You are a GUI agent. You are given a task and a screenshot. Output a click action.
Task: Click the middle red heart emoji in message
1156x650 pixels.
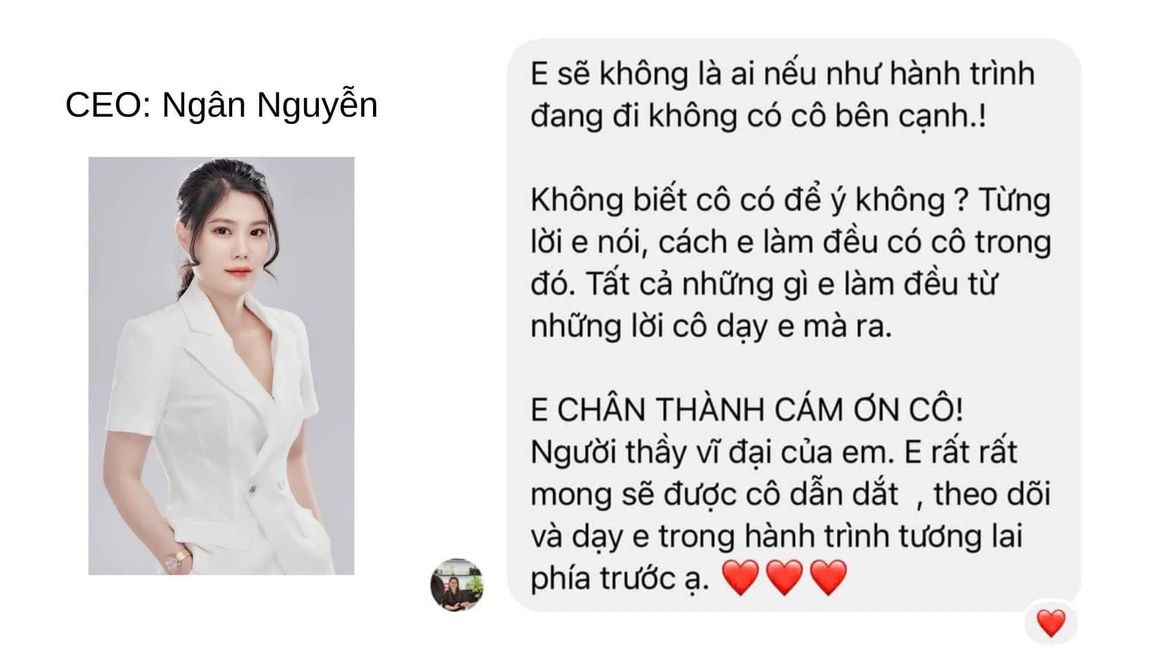(x=784, y=577)
